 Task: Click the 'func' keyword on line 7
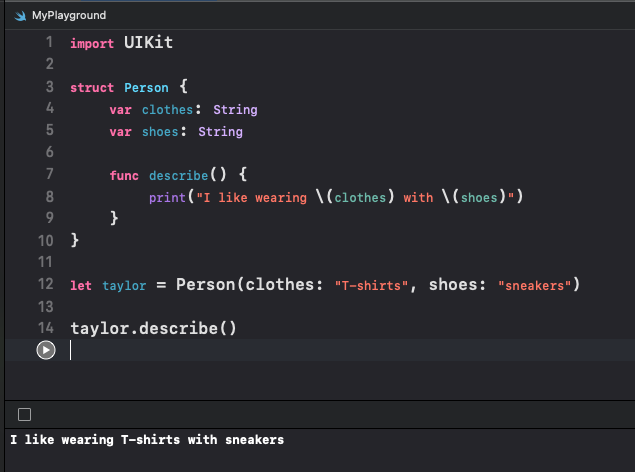click(124, 175)
